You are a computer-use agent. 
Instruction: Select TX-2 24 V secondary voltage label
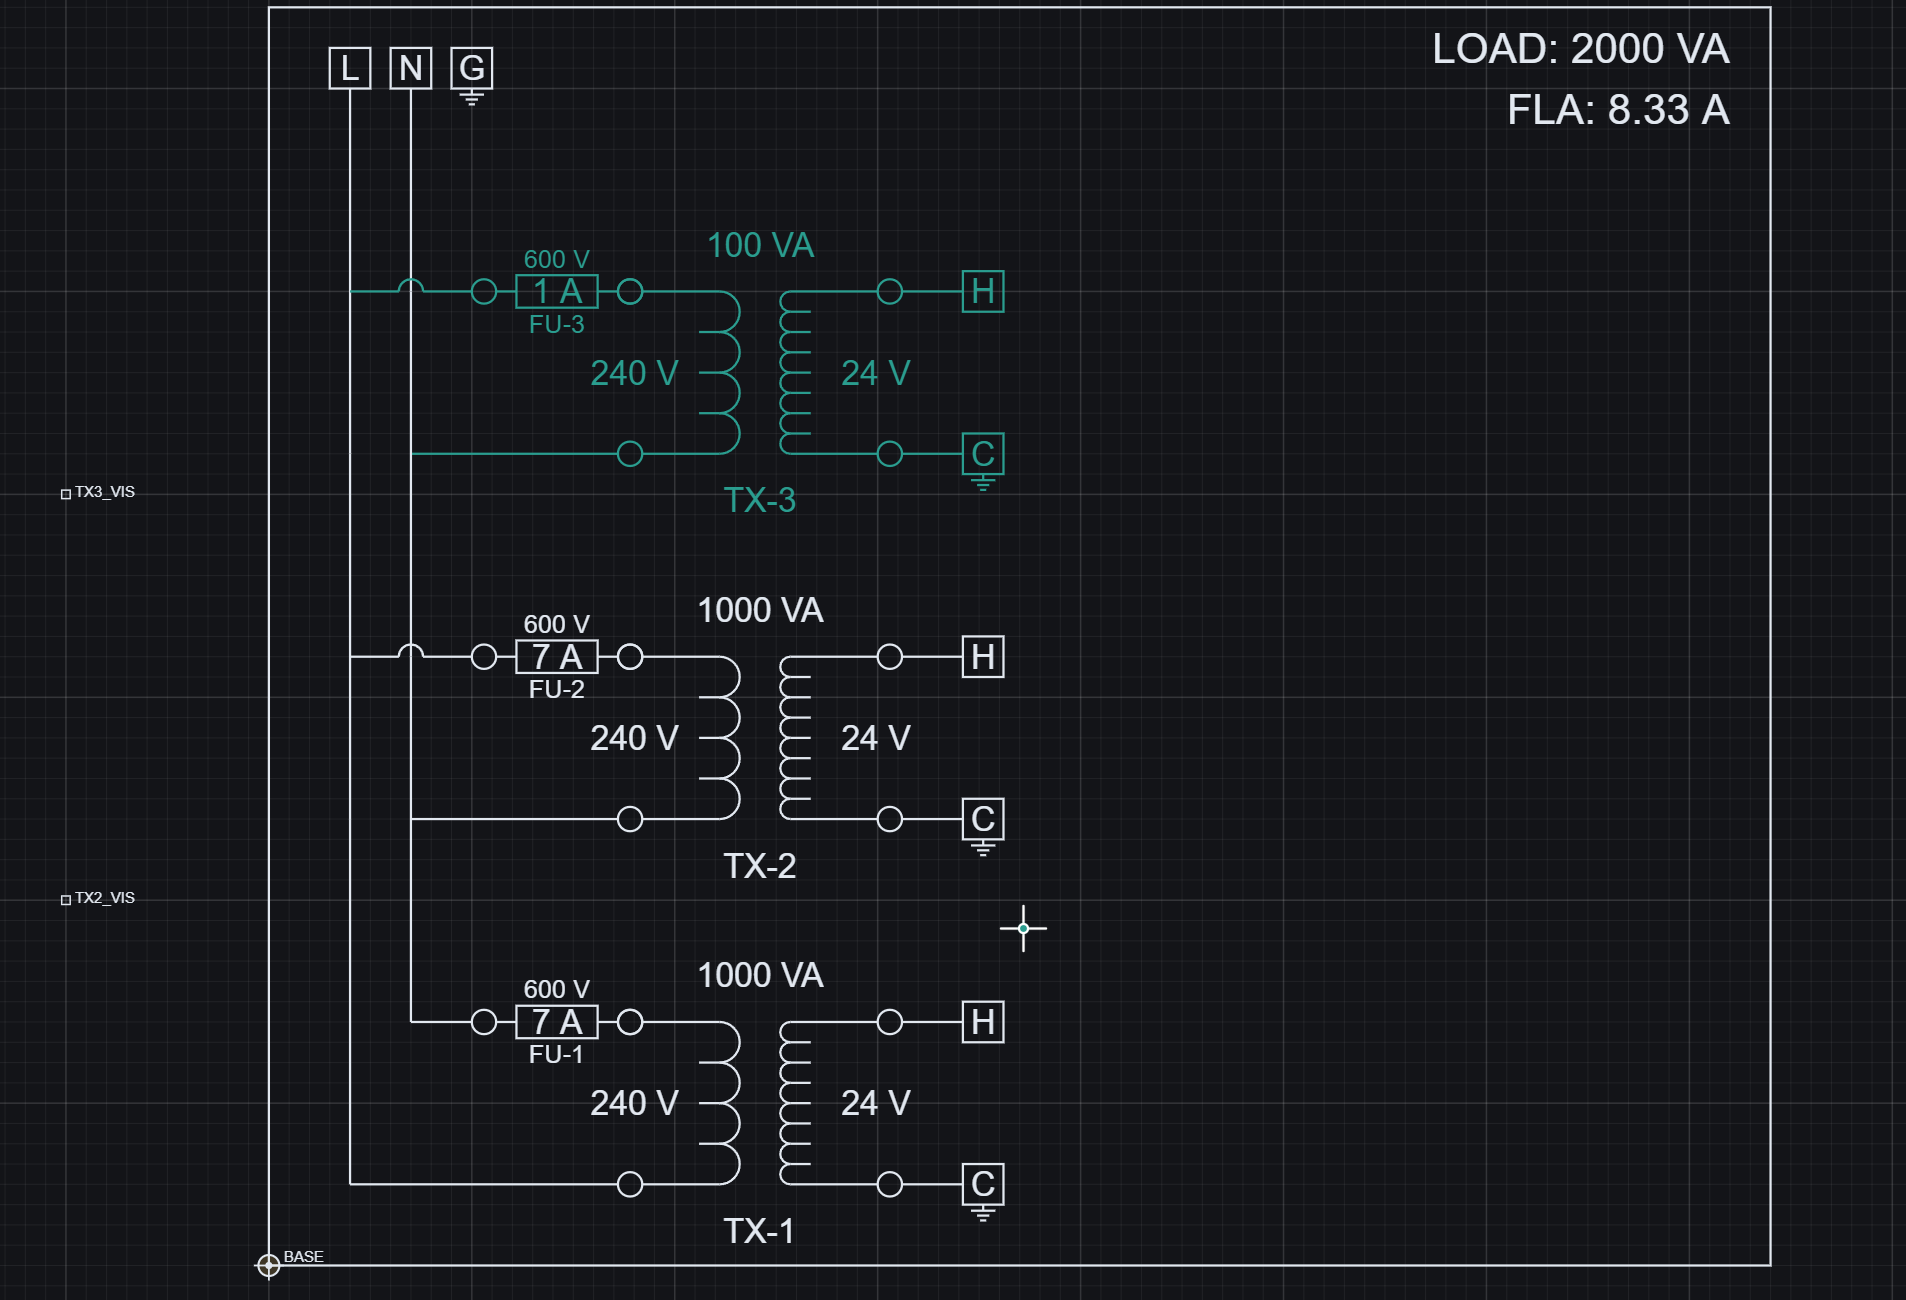876,738
